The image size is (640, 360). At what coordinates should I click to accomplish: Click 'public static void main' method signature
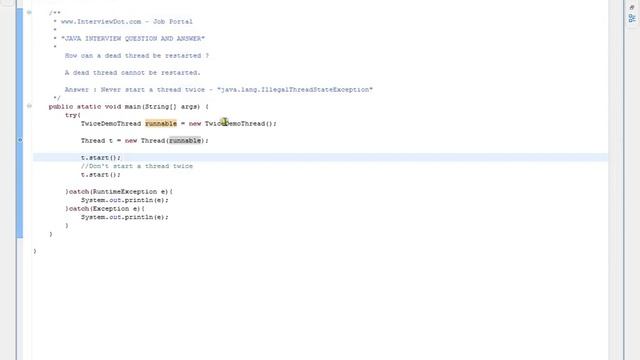coord(94,107)
